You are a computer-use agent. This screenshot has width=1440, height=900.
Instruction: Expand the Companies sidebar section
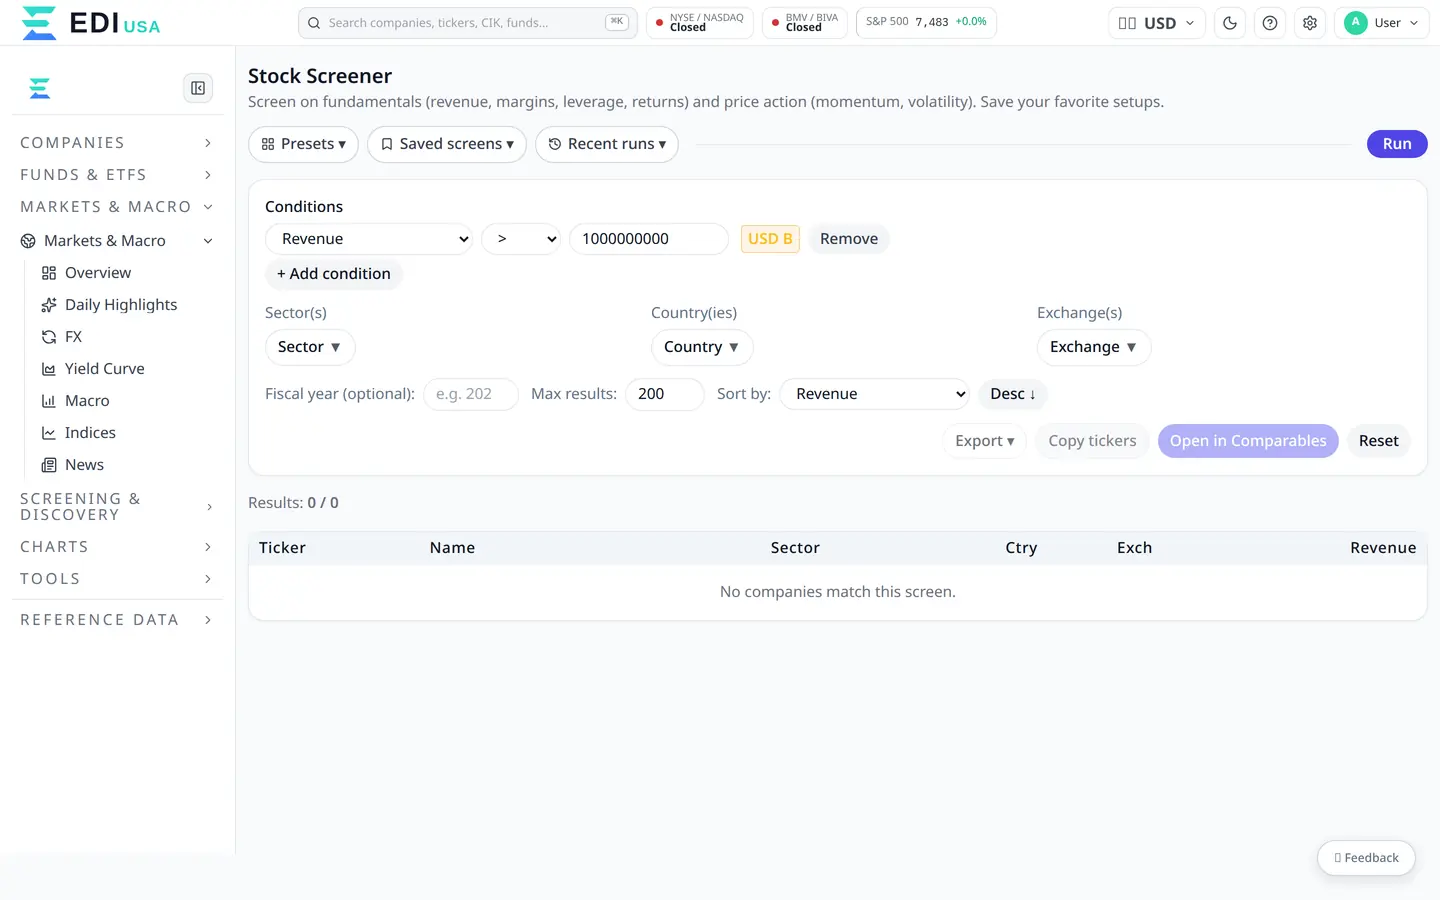pyautogui.click(x=117, y=143)
